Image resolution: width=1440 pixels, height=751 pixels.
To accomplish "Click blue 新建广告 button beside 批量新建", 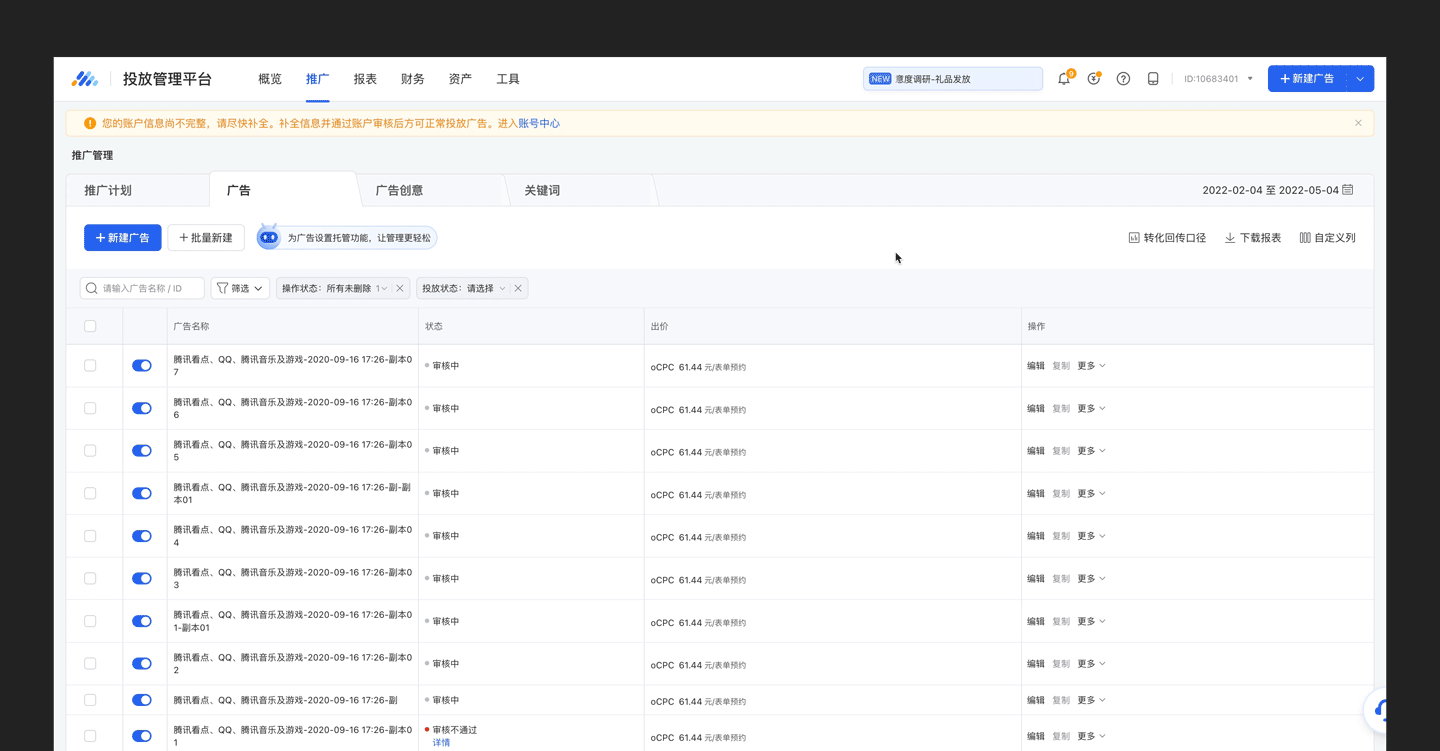I will [123, 238].
